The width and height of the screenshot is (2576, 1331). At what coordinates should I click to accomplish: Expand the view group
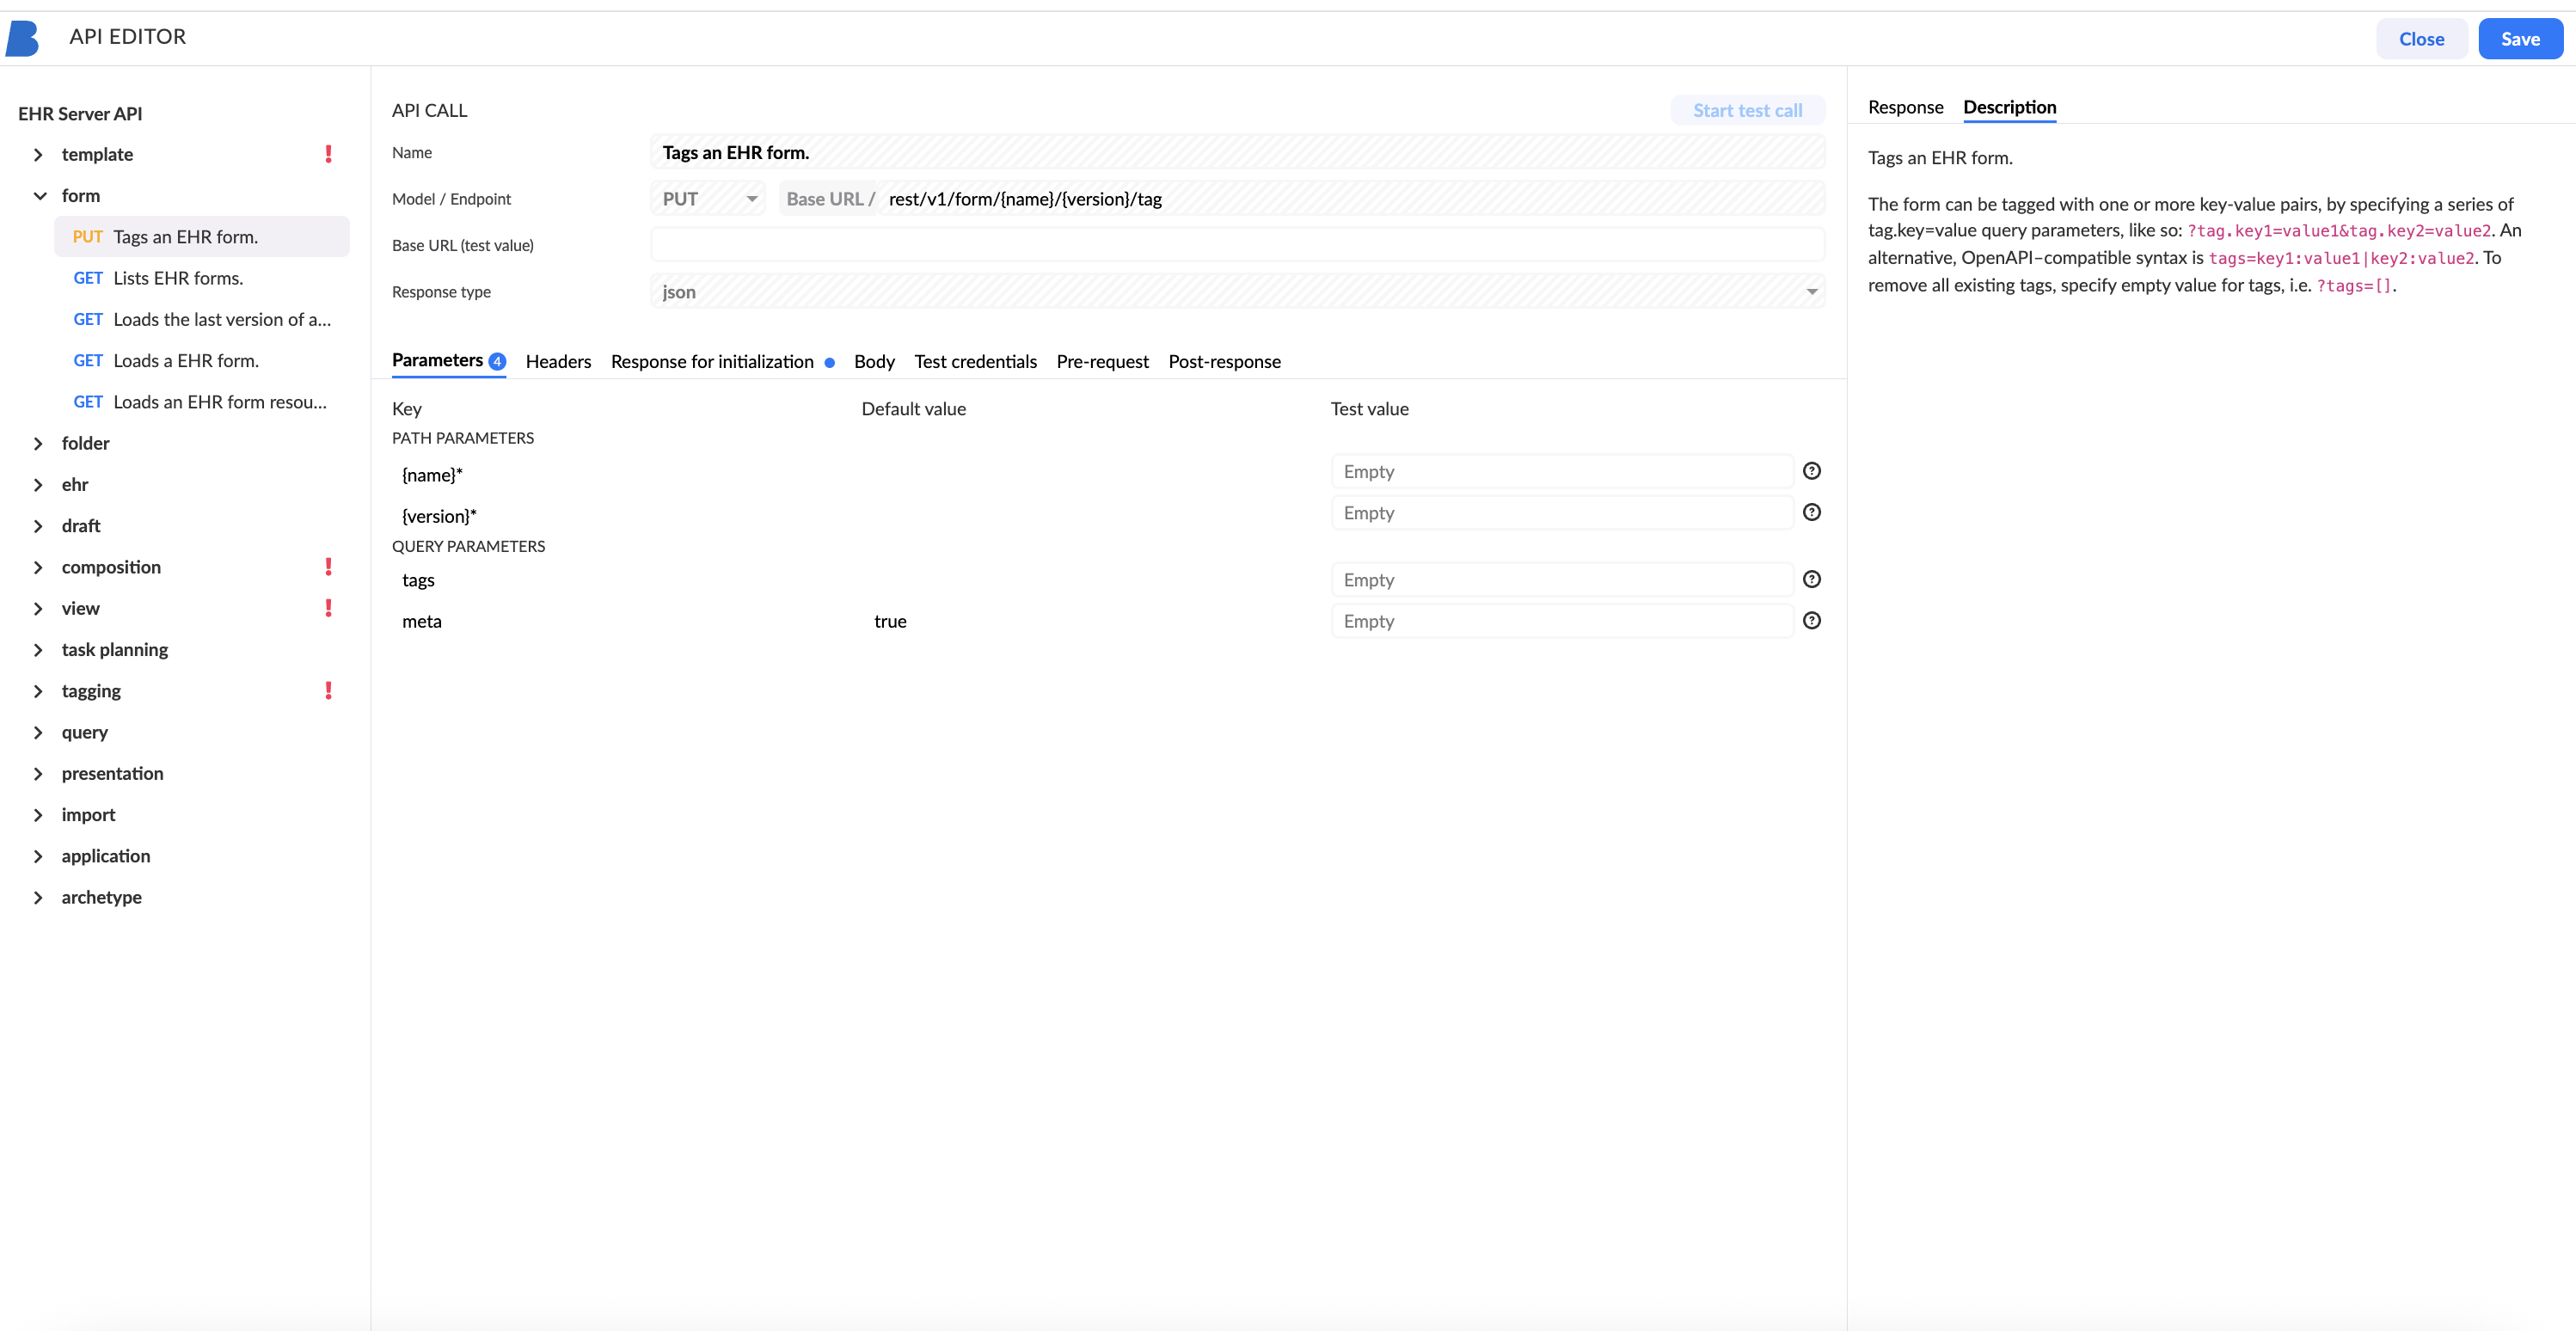(x=38, y=608)
